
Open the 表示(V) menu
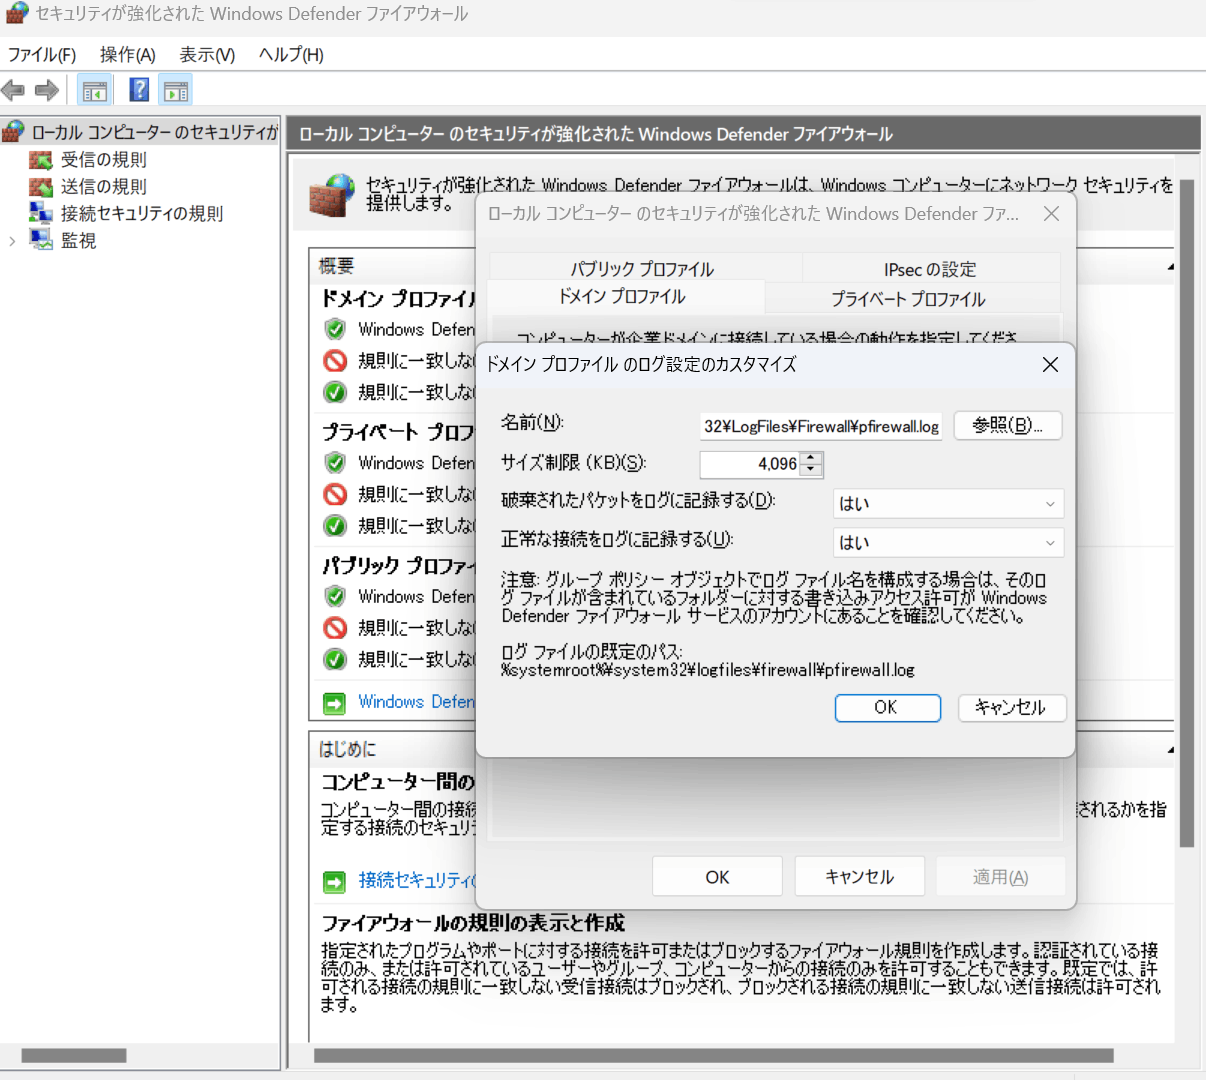(207, 55)
